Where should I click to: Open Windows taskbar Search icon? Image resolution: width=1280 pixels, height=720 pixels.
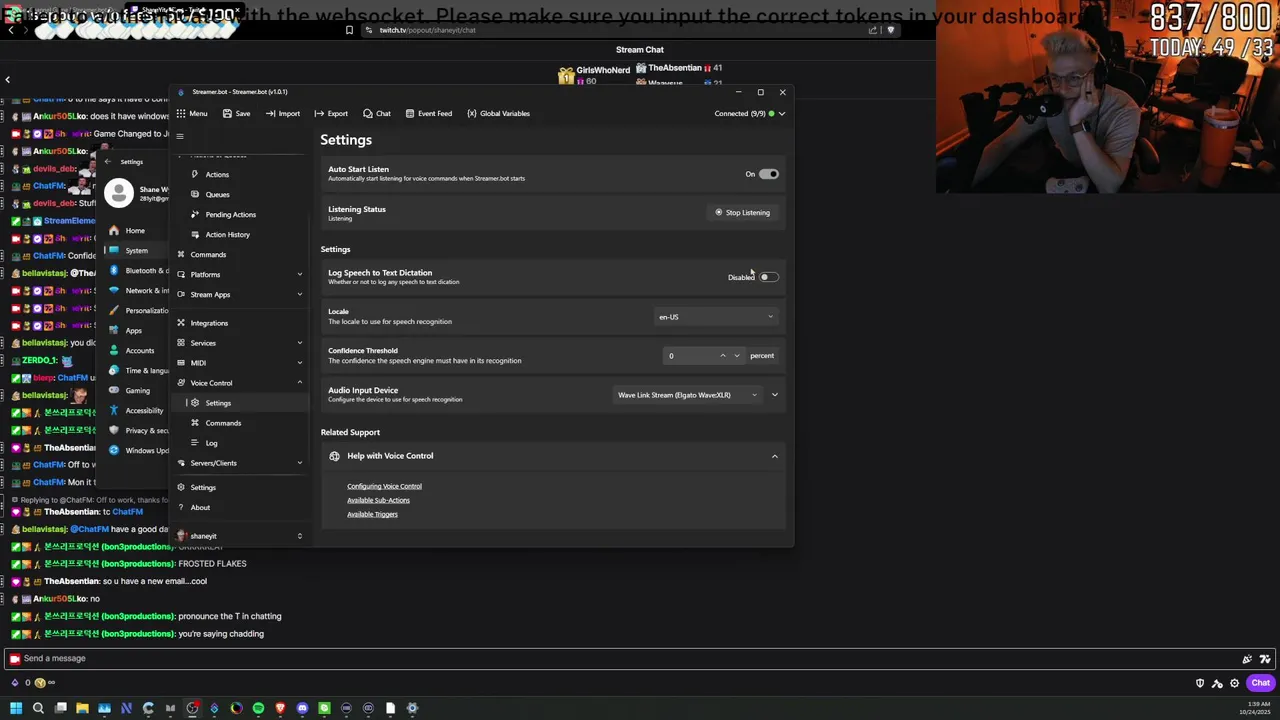(38, 708)
